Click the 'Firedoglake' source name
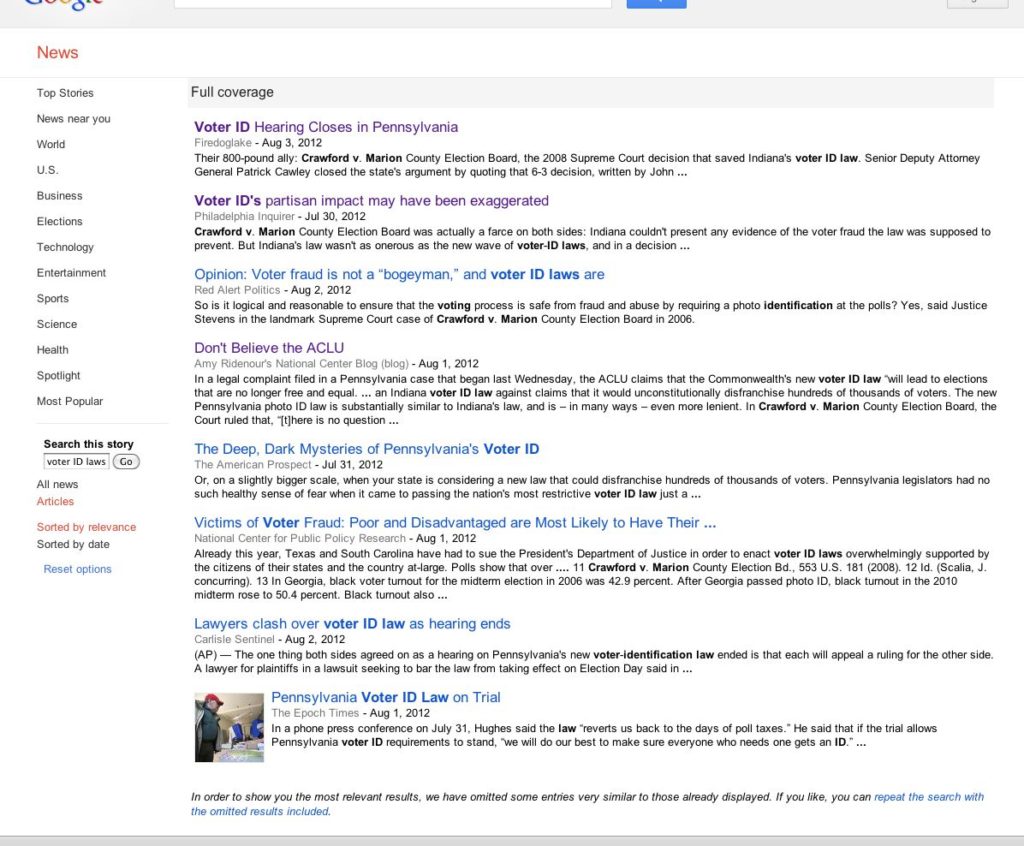 coord(223,143)
